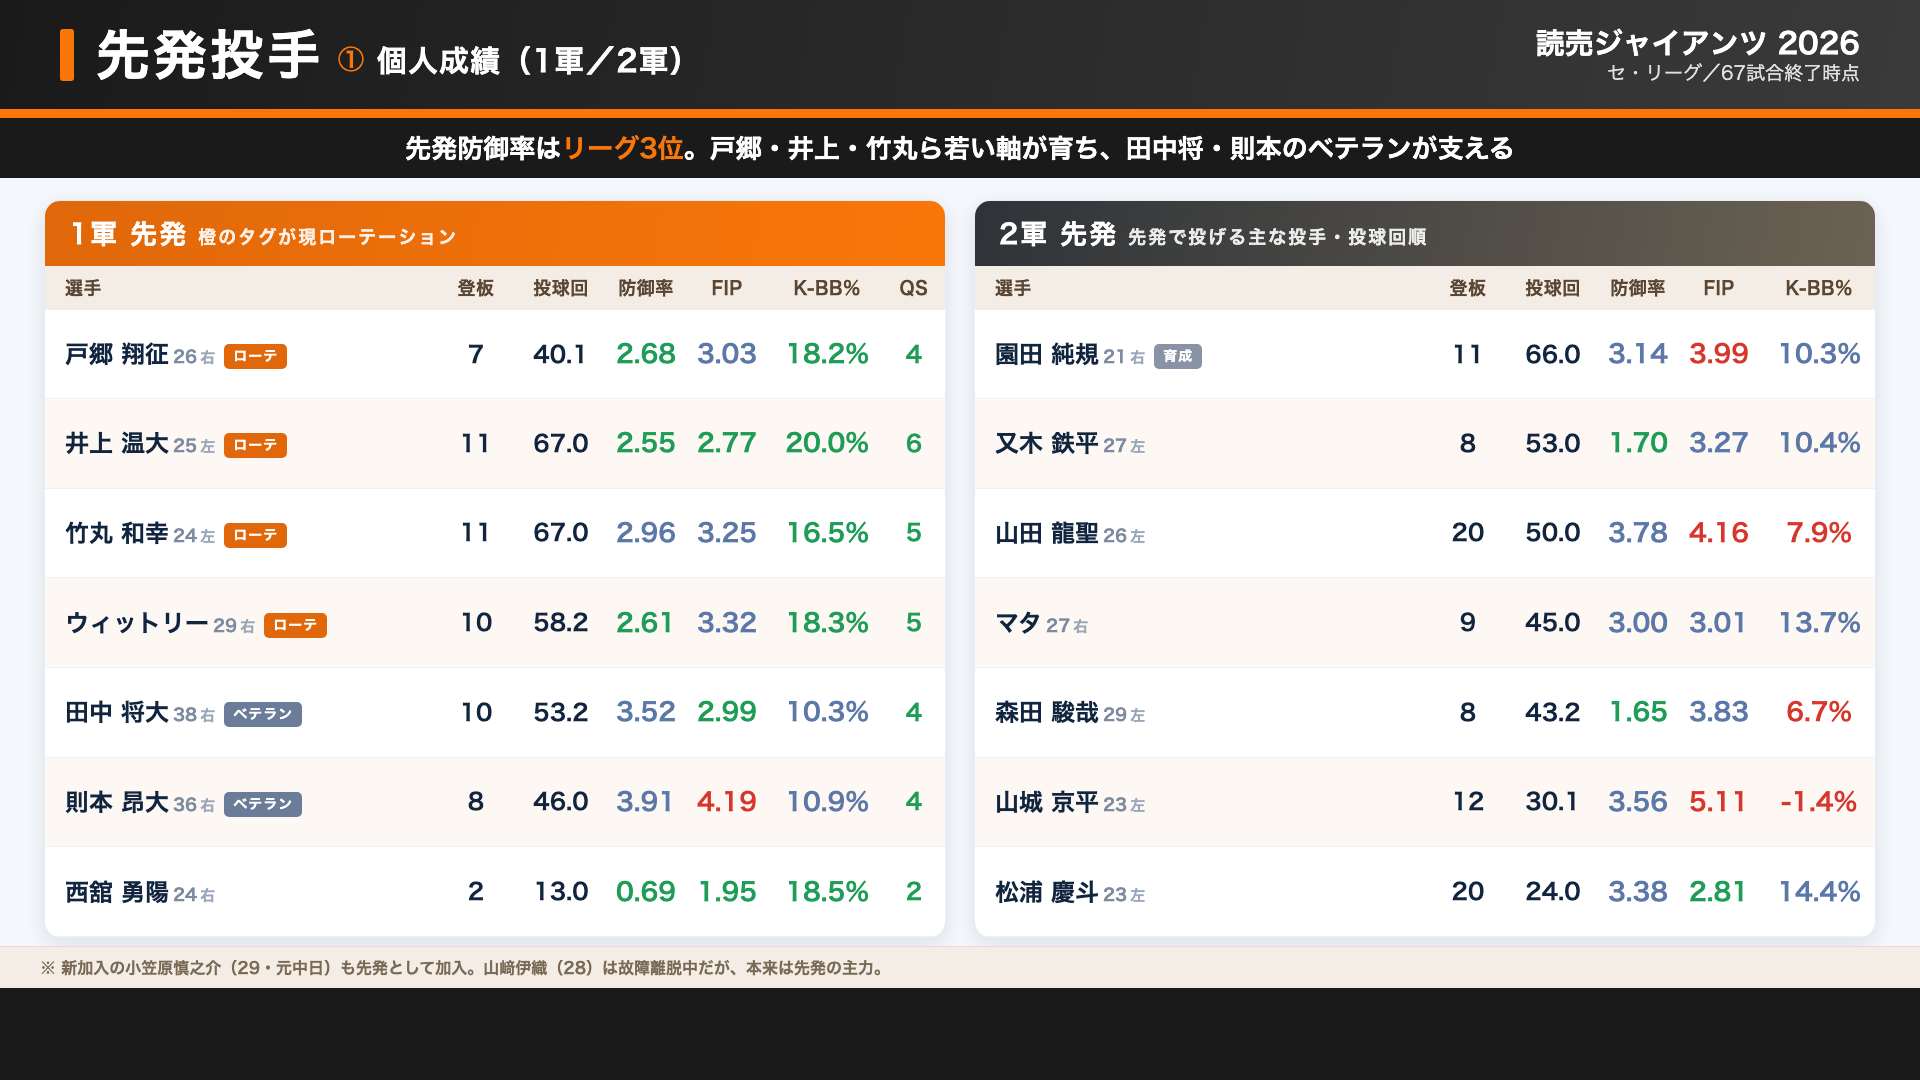This screenshot has height=1080, width=1920.
Task: Click 山城 京平 K-BB% value -1.4%
Action: tap(1818, 802)
